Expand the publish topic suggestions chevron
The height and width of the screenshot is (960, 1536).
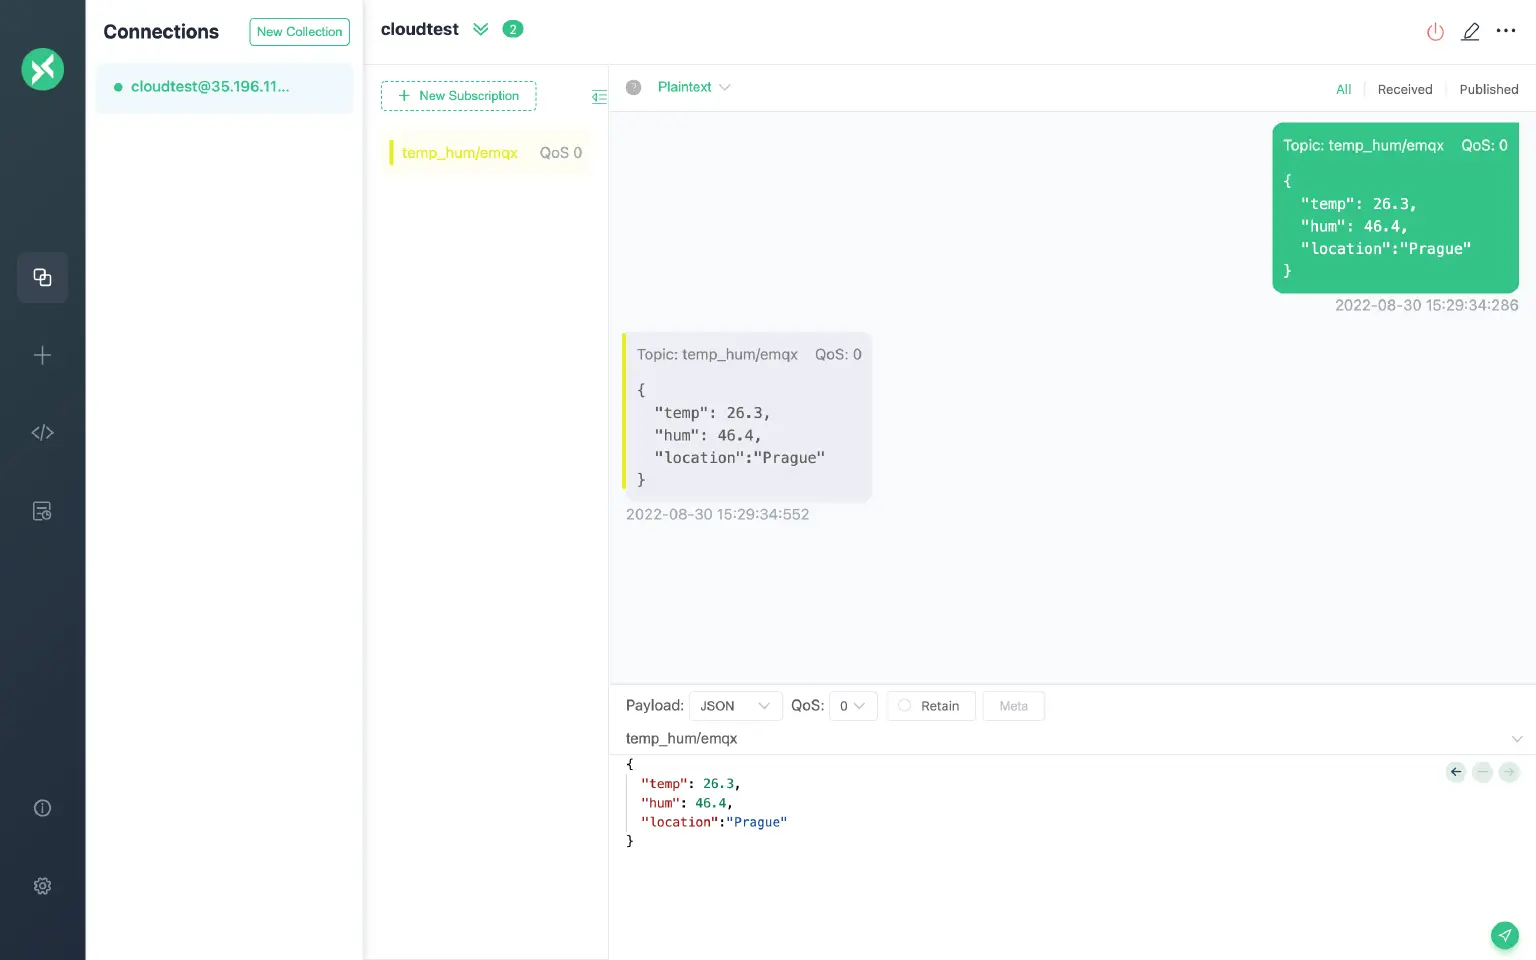pos(1518,739)
